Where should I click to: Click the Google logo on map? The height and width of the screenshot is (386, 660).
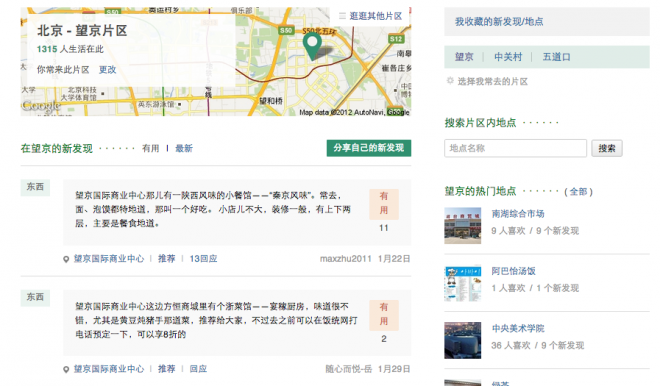click(x=42, y=105)
